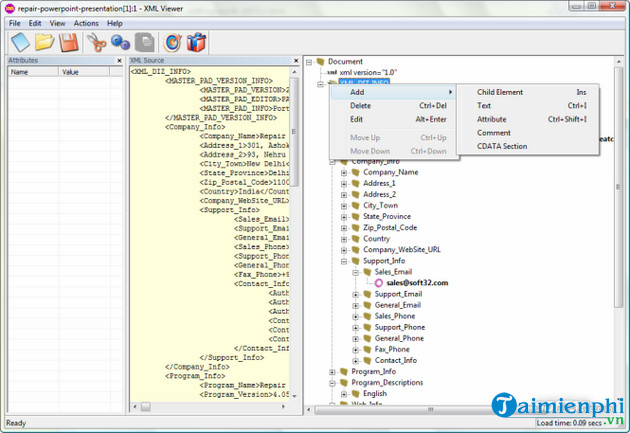The height and width of the screenshot is (433, 630).
Task: Click the blue spheres toolbar icon
Action: 120,42
